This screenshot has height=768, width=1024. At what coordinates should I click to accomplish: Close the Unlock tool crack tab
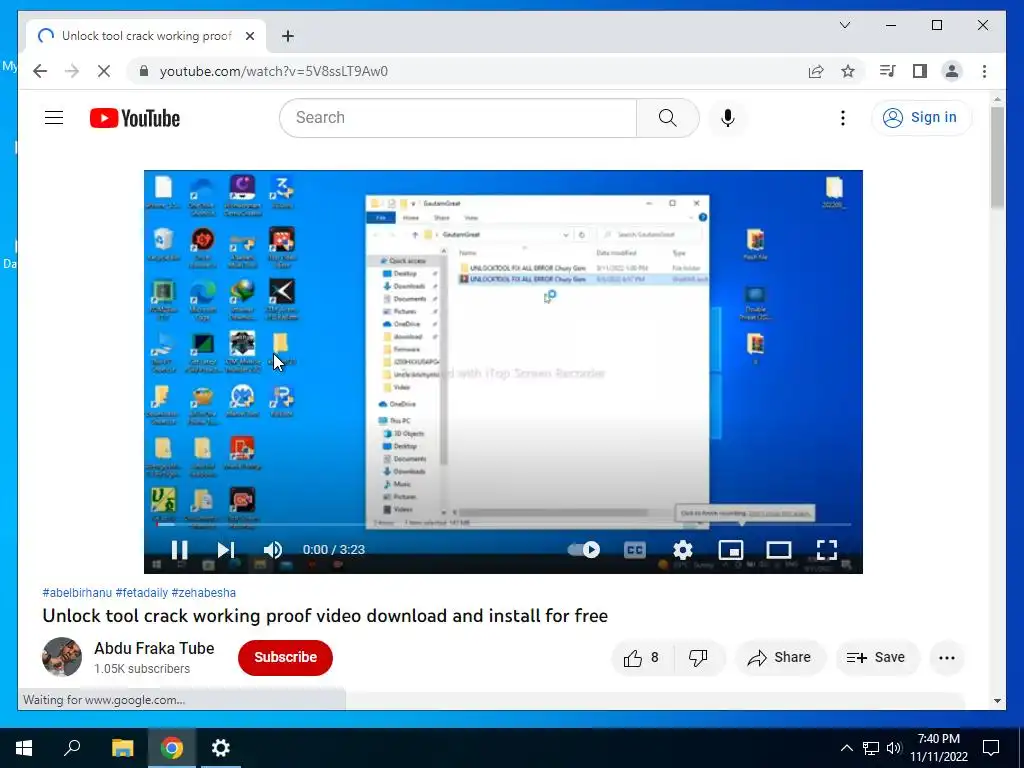(250, 36)
